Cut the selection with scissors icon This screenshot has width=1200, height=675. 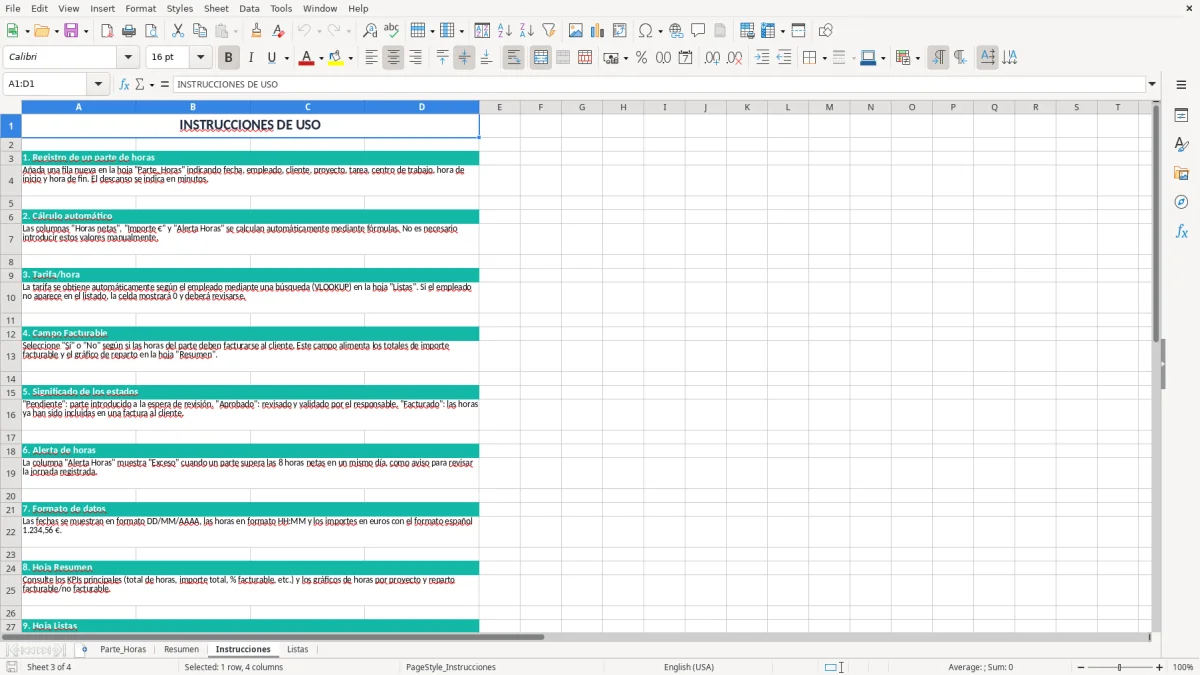(178, 31)
